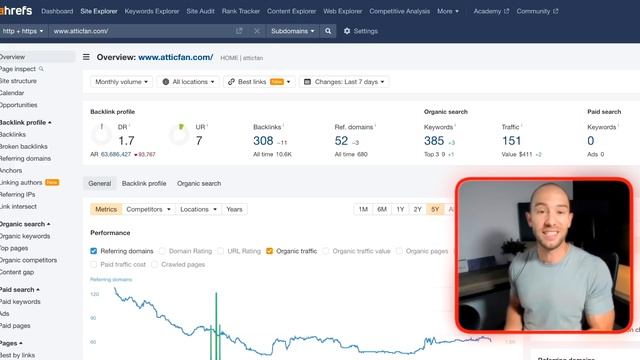Set chart range to 1M
Screen dimensions: 640x360
click(x=363, y=209)
